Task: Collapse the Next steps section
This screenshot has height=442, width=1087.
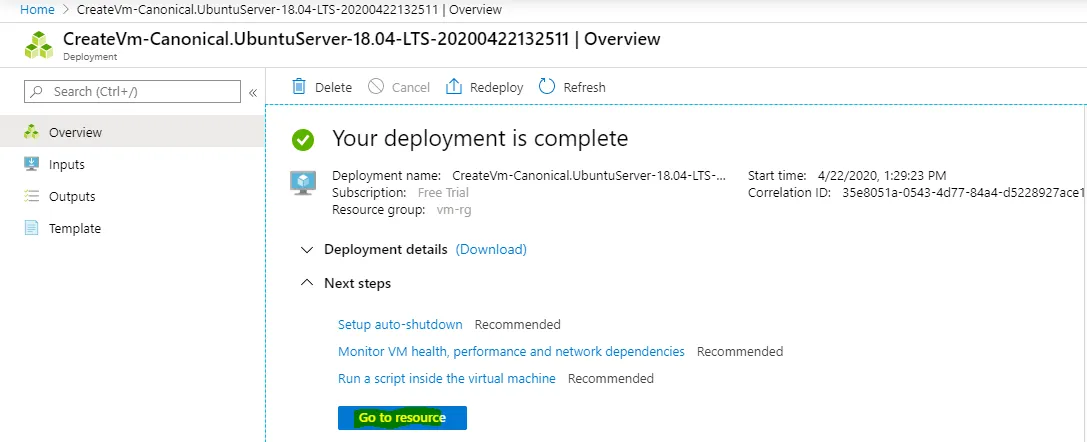Action: click(307, 283)
